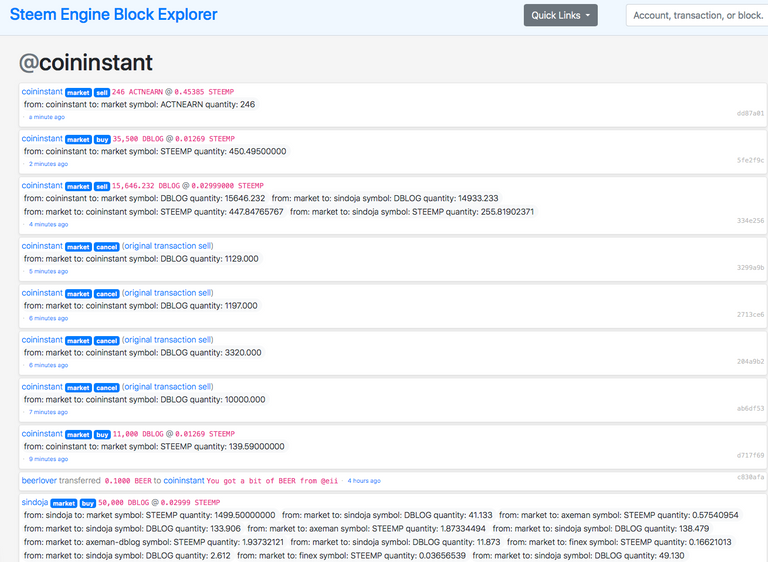Open transaction hash 2713ce6
The height and width of the screenshot is (562, 768).
click(x=750, y=315)
